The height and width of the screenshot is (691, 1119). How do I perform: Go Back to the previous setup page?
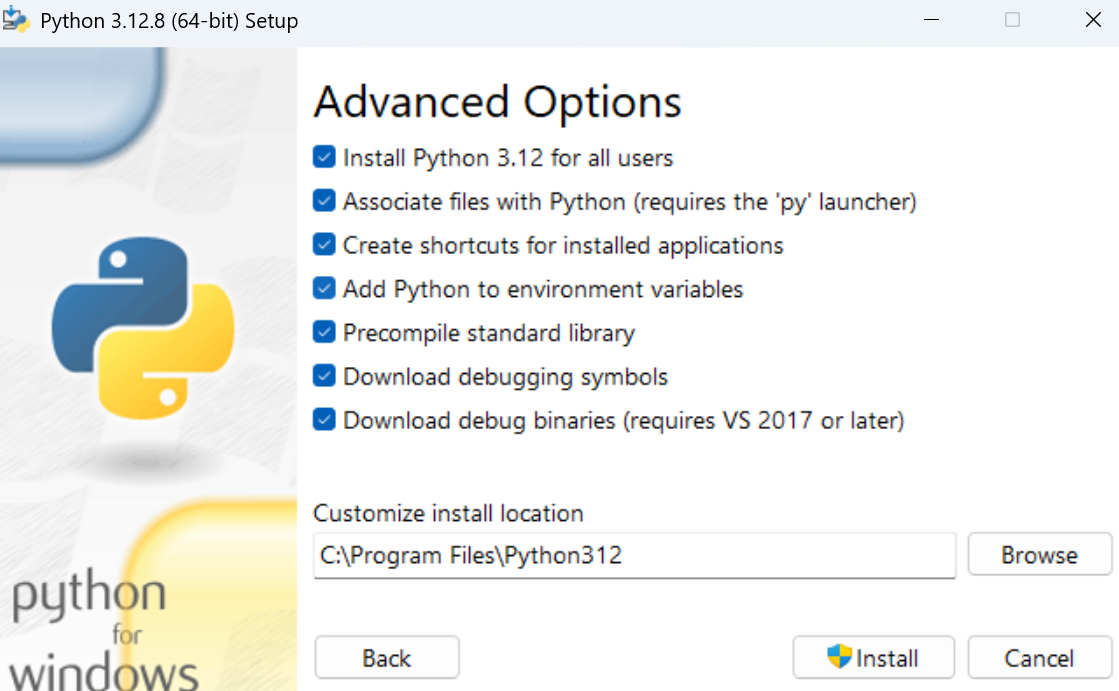[387, 657]
